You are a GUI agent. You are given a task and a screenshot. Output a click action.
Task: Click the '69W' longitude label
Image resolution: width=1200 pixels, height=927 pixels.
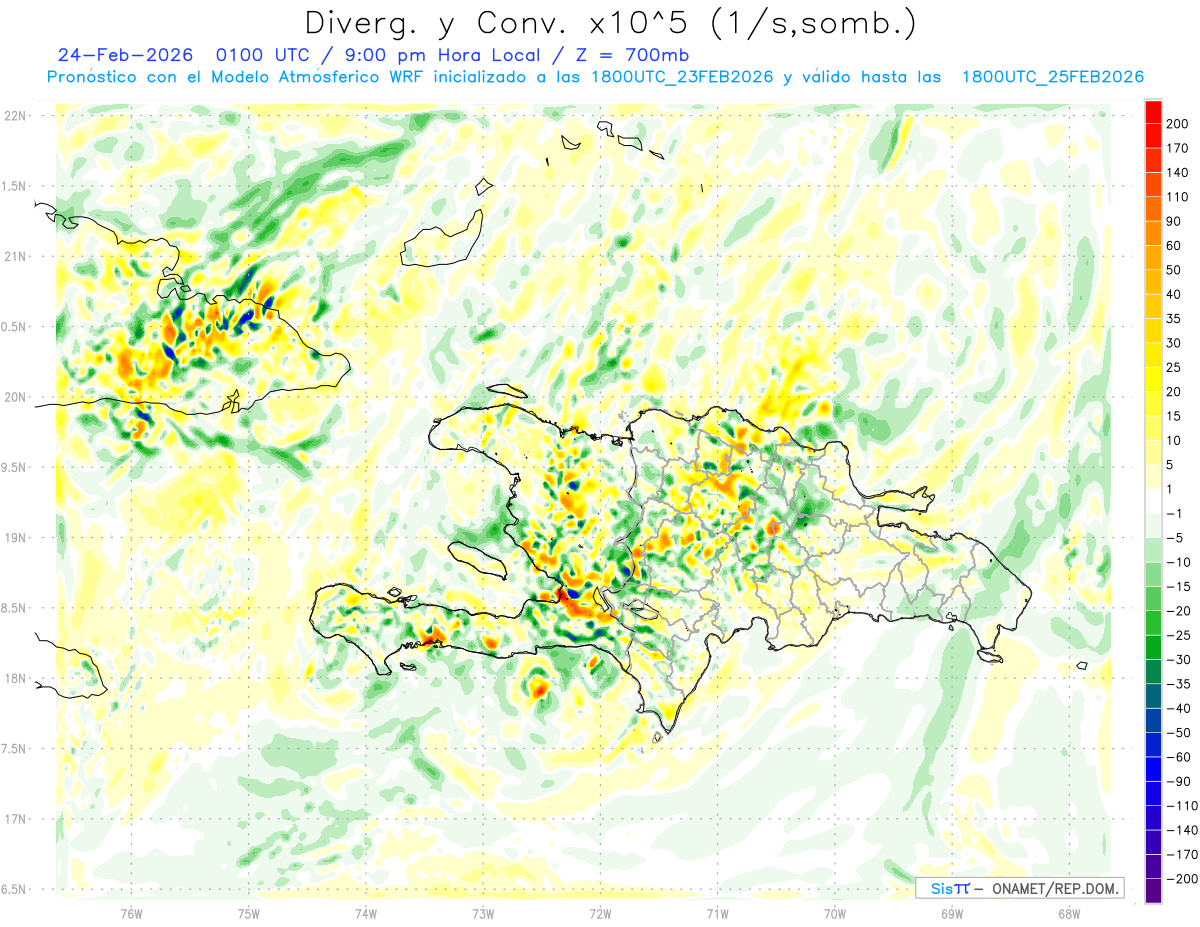(951, 913)
